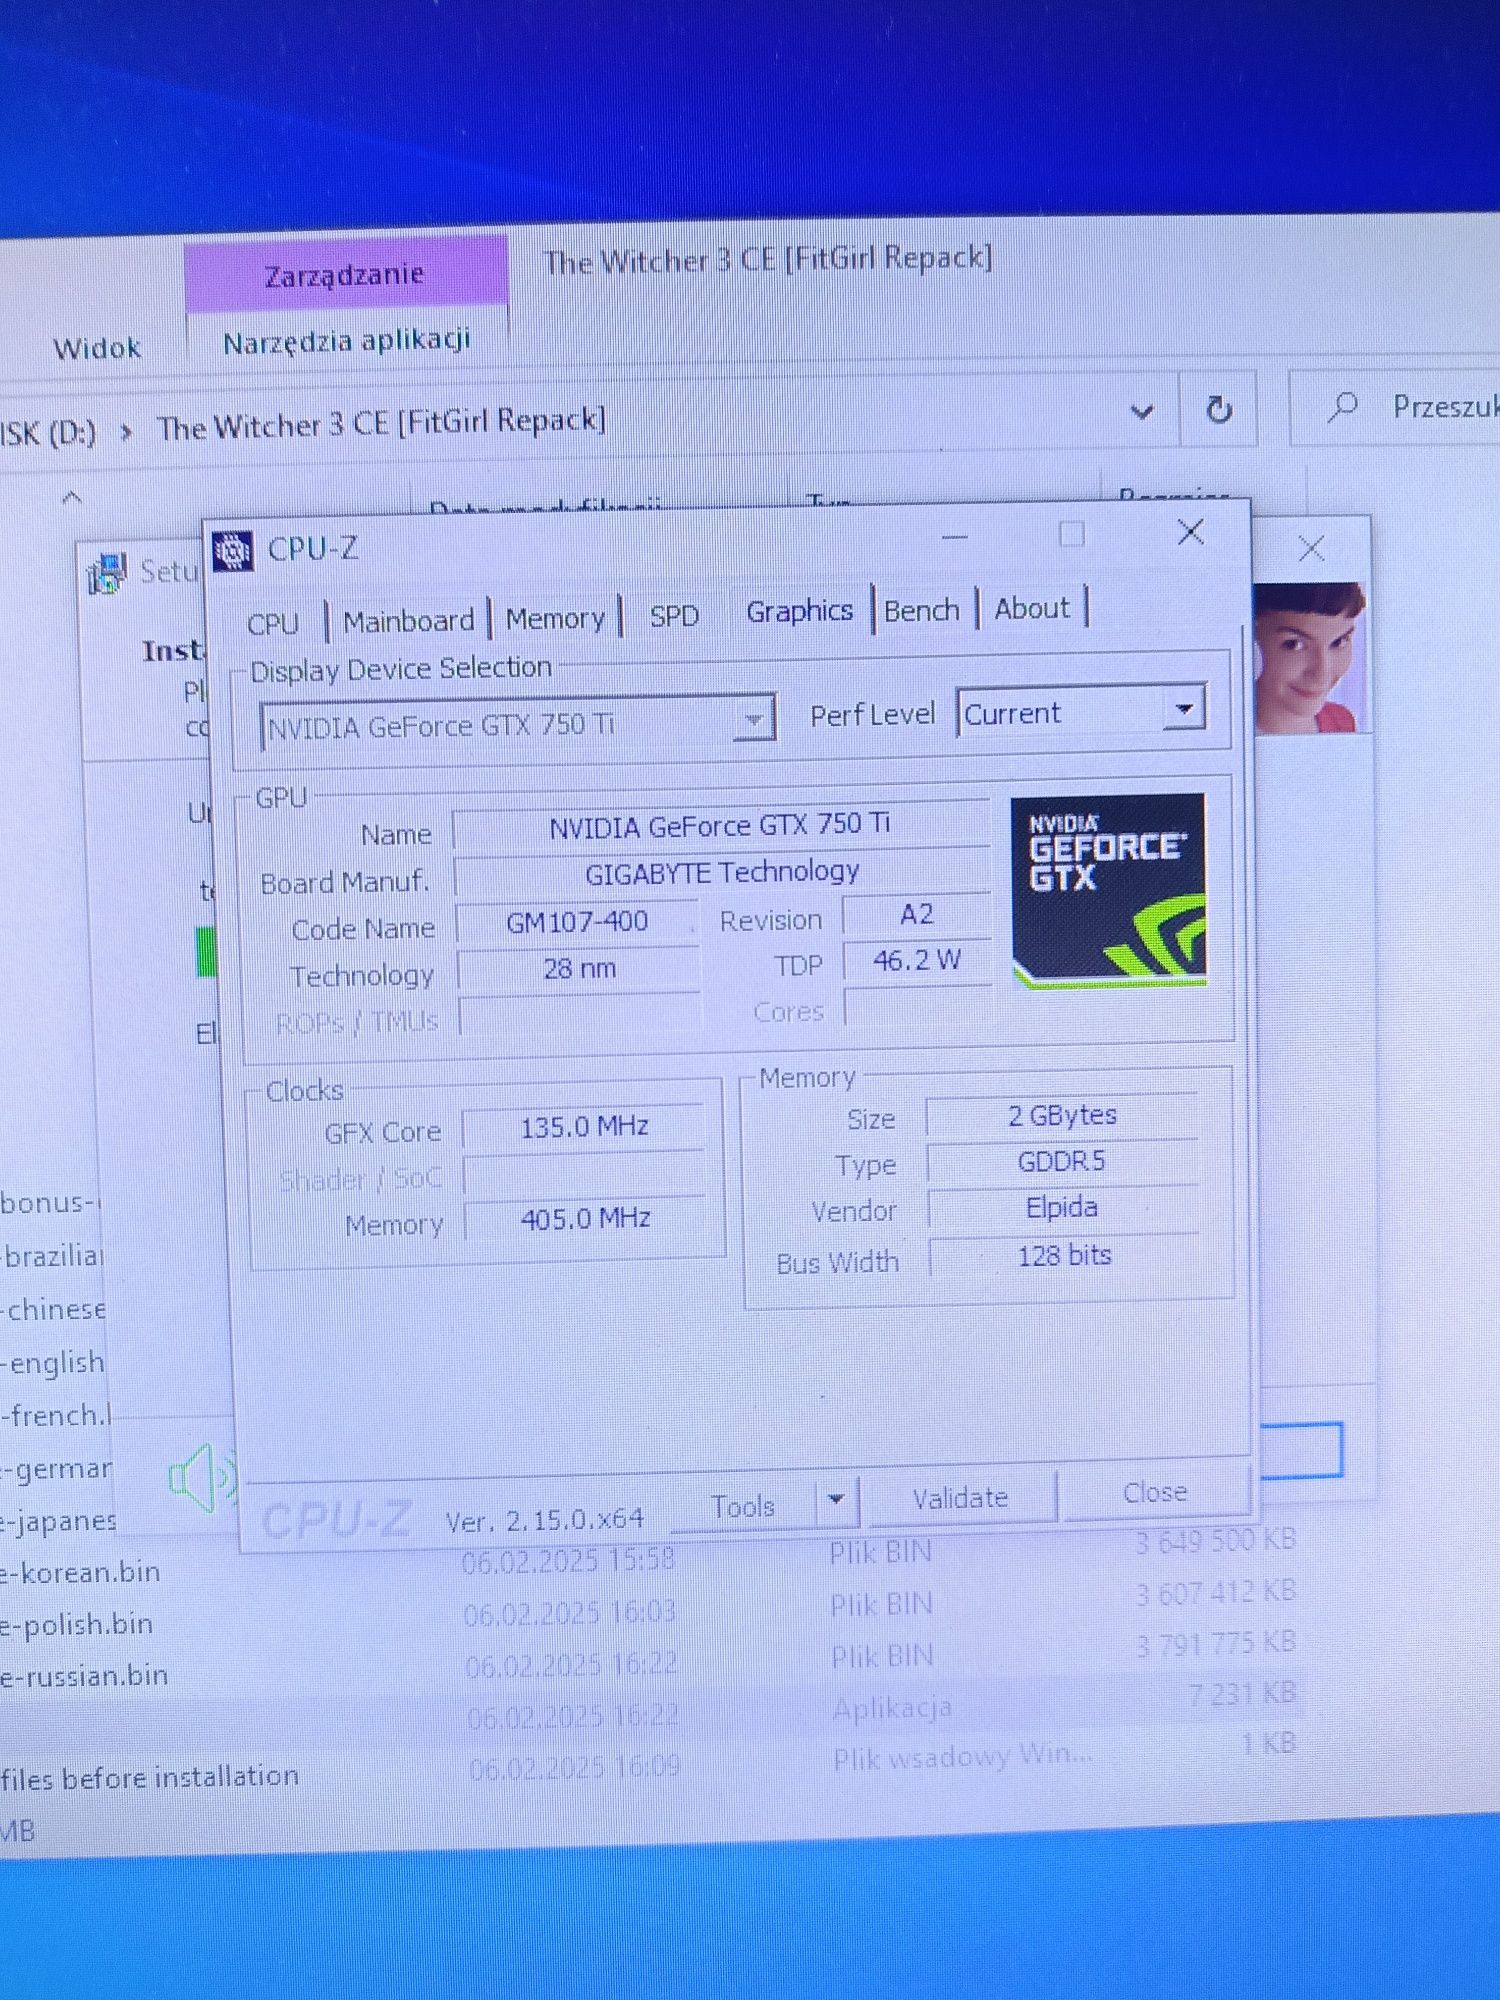Open Narzędzia aplikacji ribbon tab
This screenshot has height=2000, width=1500.
(346, 341)
